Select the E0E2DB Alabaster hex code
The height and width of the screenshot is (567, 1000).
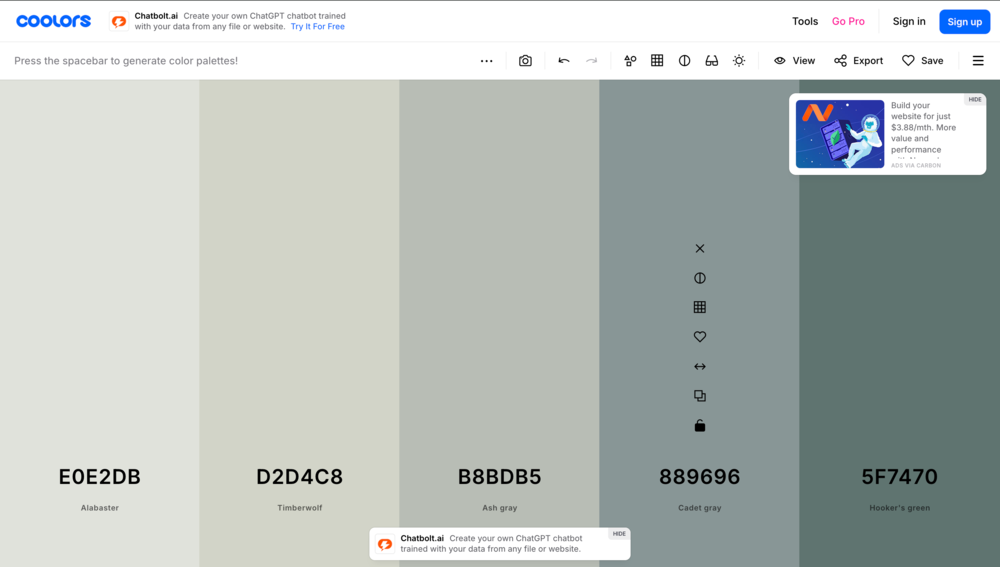pos(100,477)
